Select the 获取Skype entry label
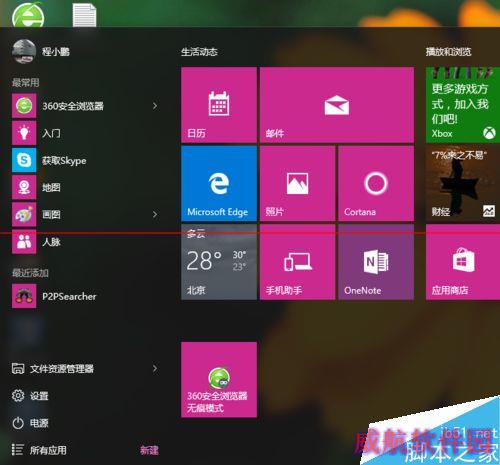Viewport: 500px width, 465px height. [64, 161]
